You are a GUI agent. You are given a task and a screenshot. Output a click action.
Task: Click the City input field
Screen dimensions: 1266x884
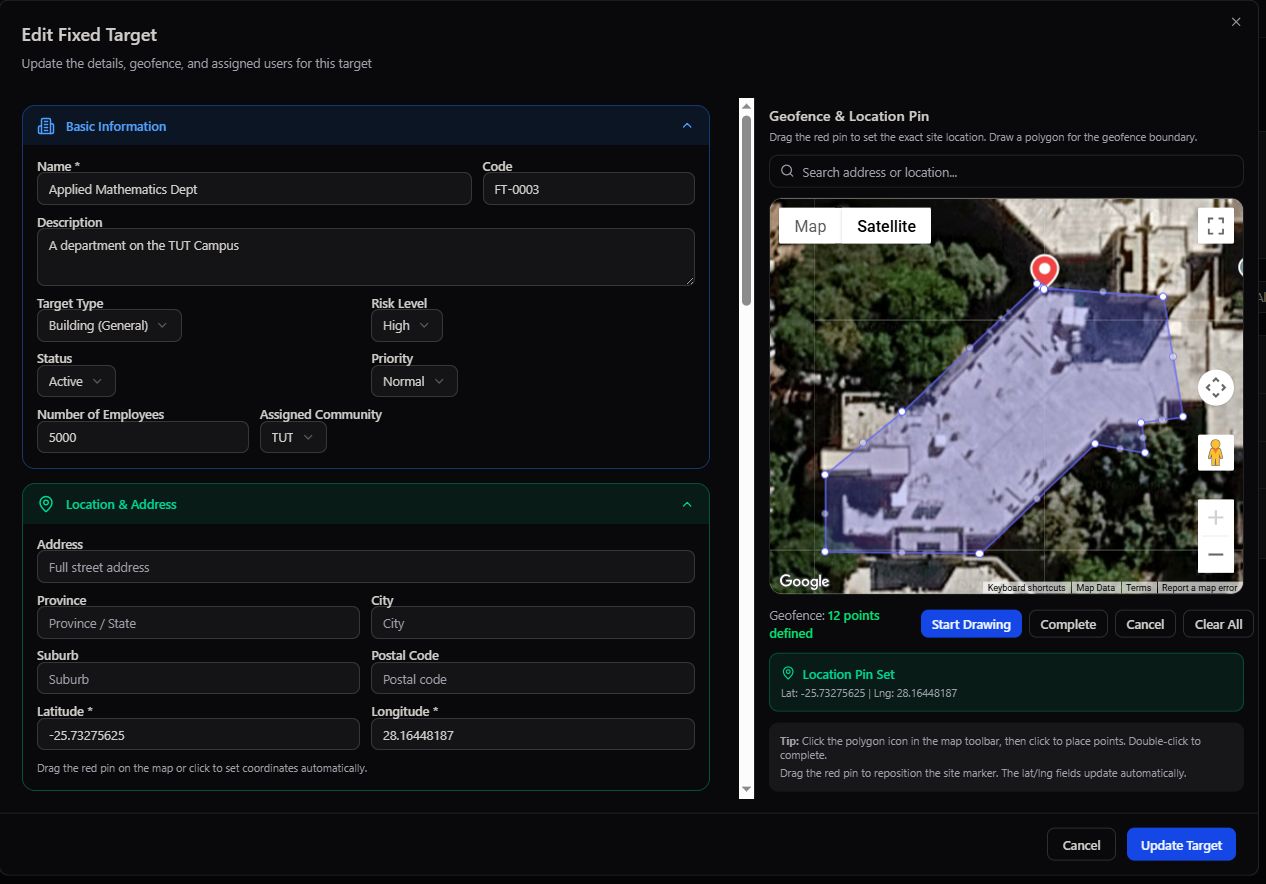tap(533, 623)
